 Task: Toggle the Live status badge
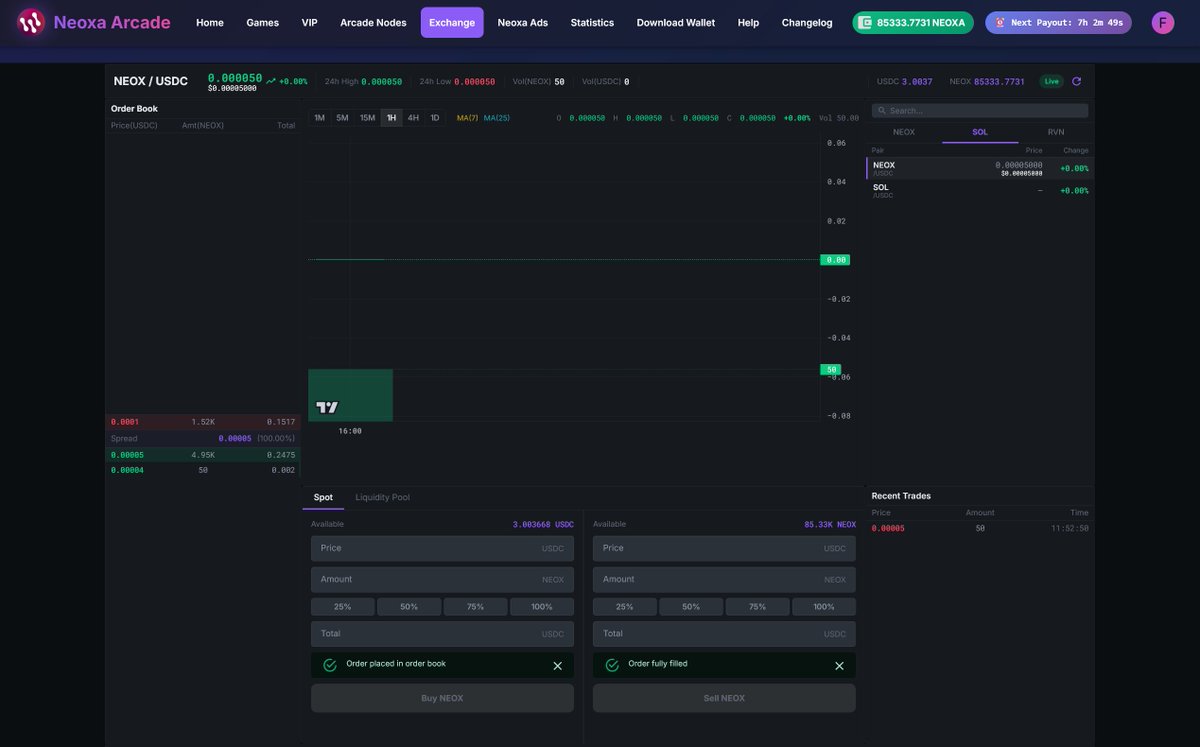1051,81
